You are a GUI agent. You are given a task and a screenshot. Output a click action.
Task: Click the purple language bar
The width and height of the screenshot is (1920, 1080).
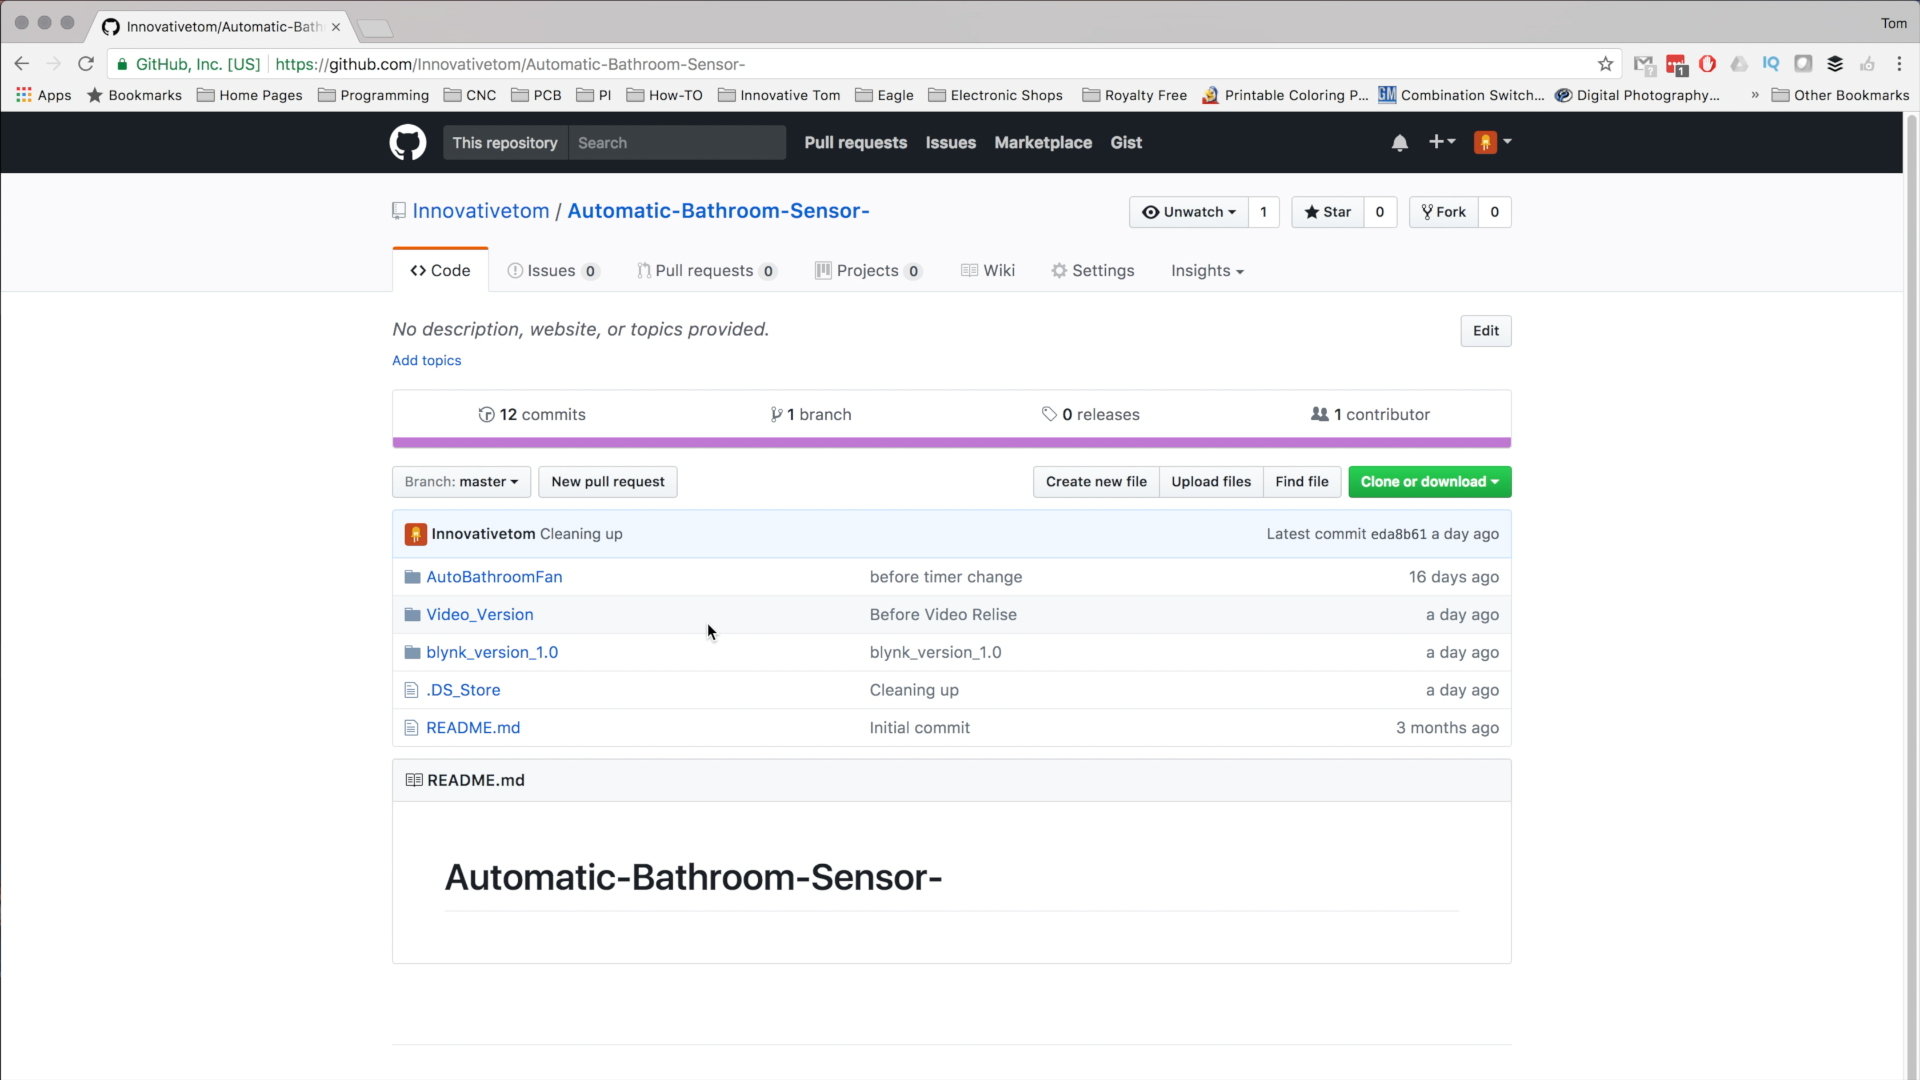click(x=950, y=442)
